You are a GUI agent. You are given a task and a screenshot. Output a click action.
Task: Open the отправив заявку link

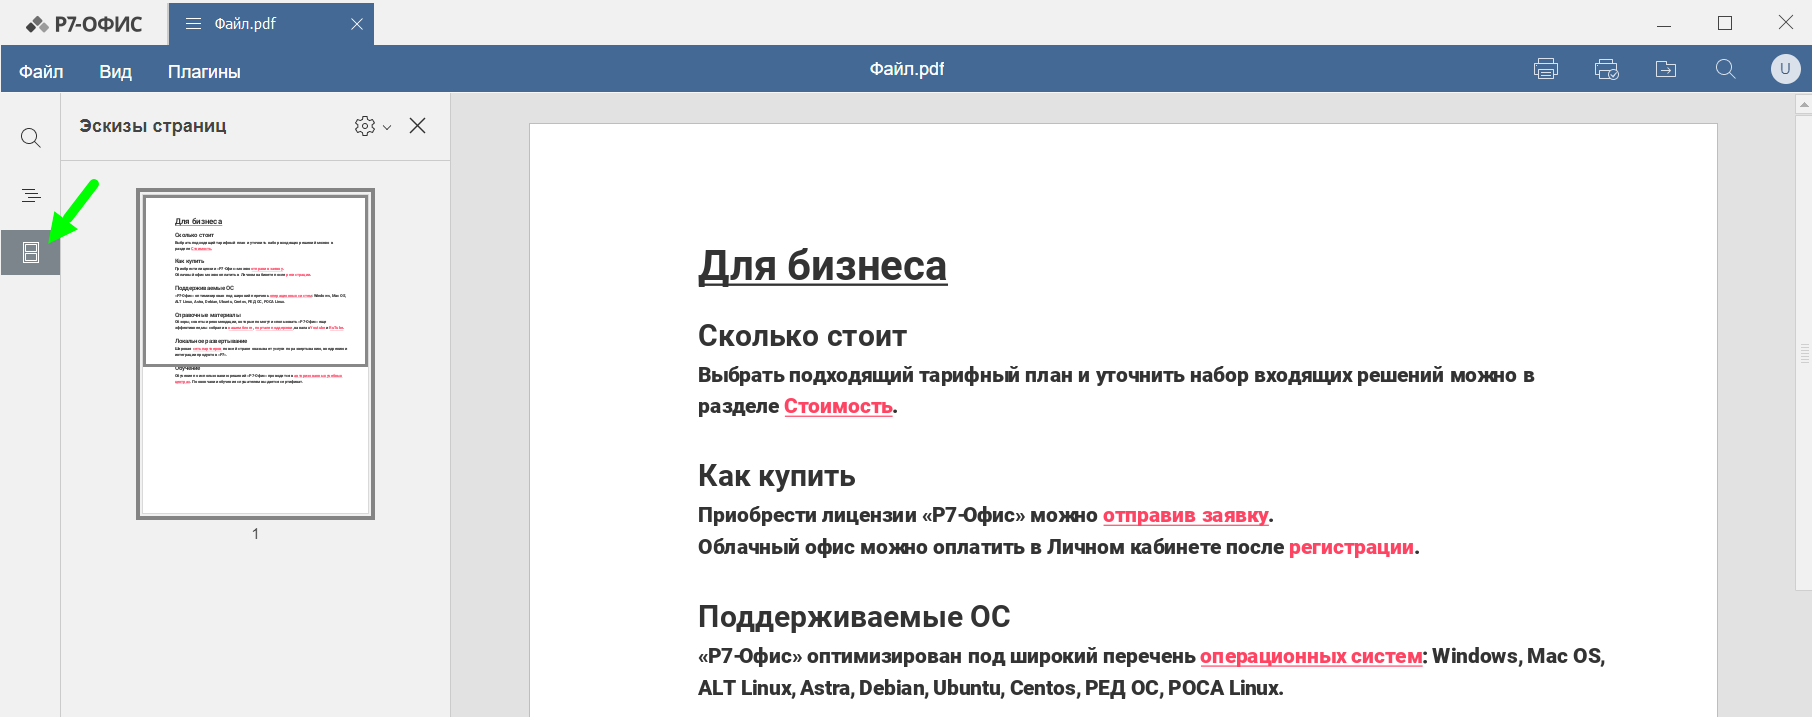[x=1185, y=516]
